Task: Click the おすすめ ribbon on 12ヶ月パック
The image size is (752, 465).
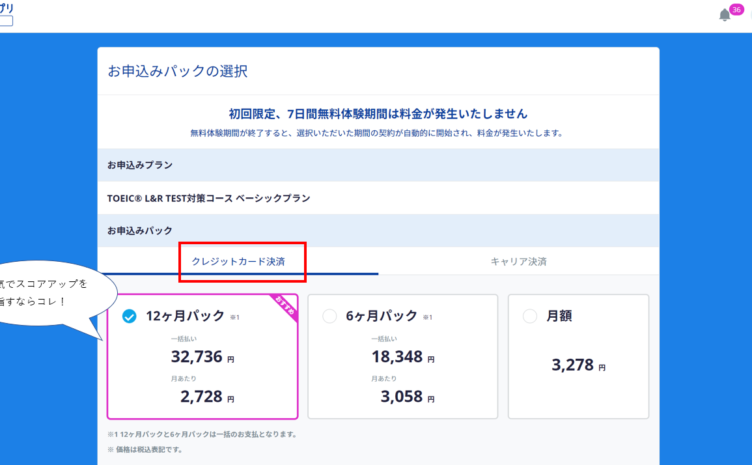Action: [x=285, y=307]
